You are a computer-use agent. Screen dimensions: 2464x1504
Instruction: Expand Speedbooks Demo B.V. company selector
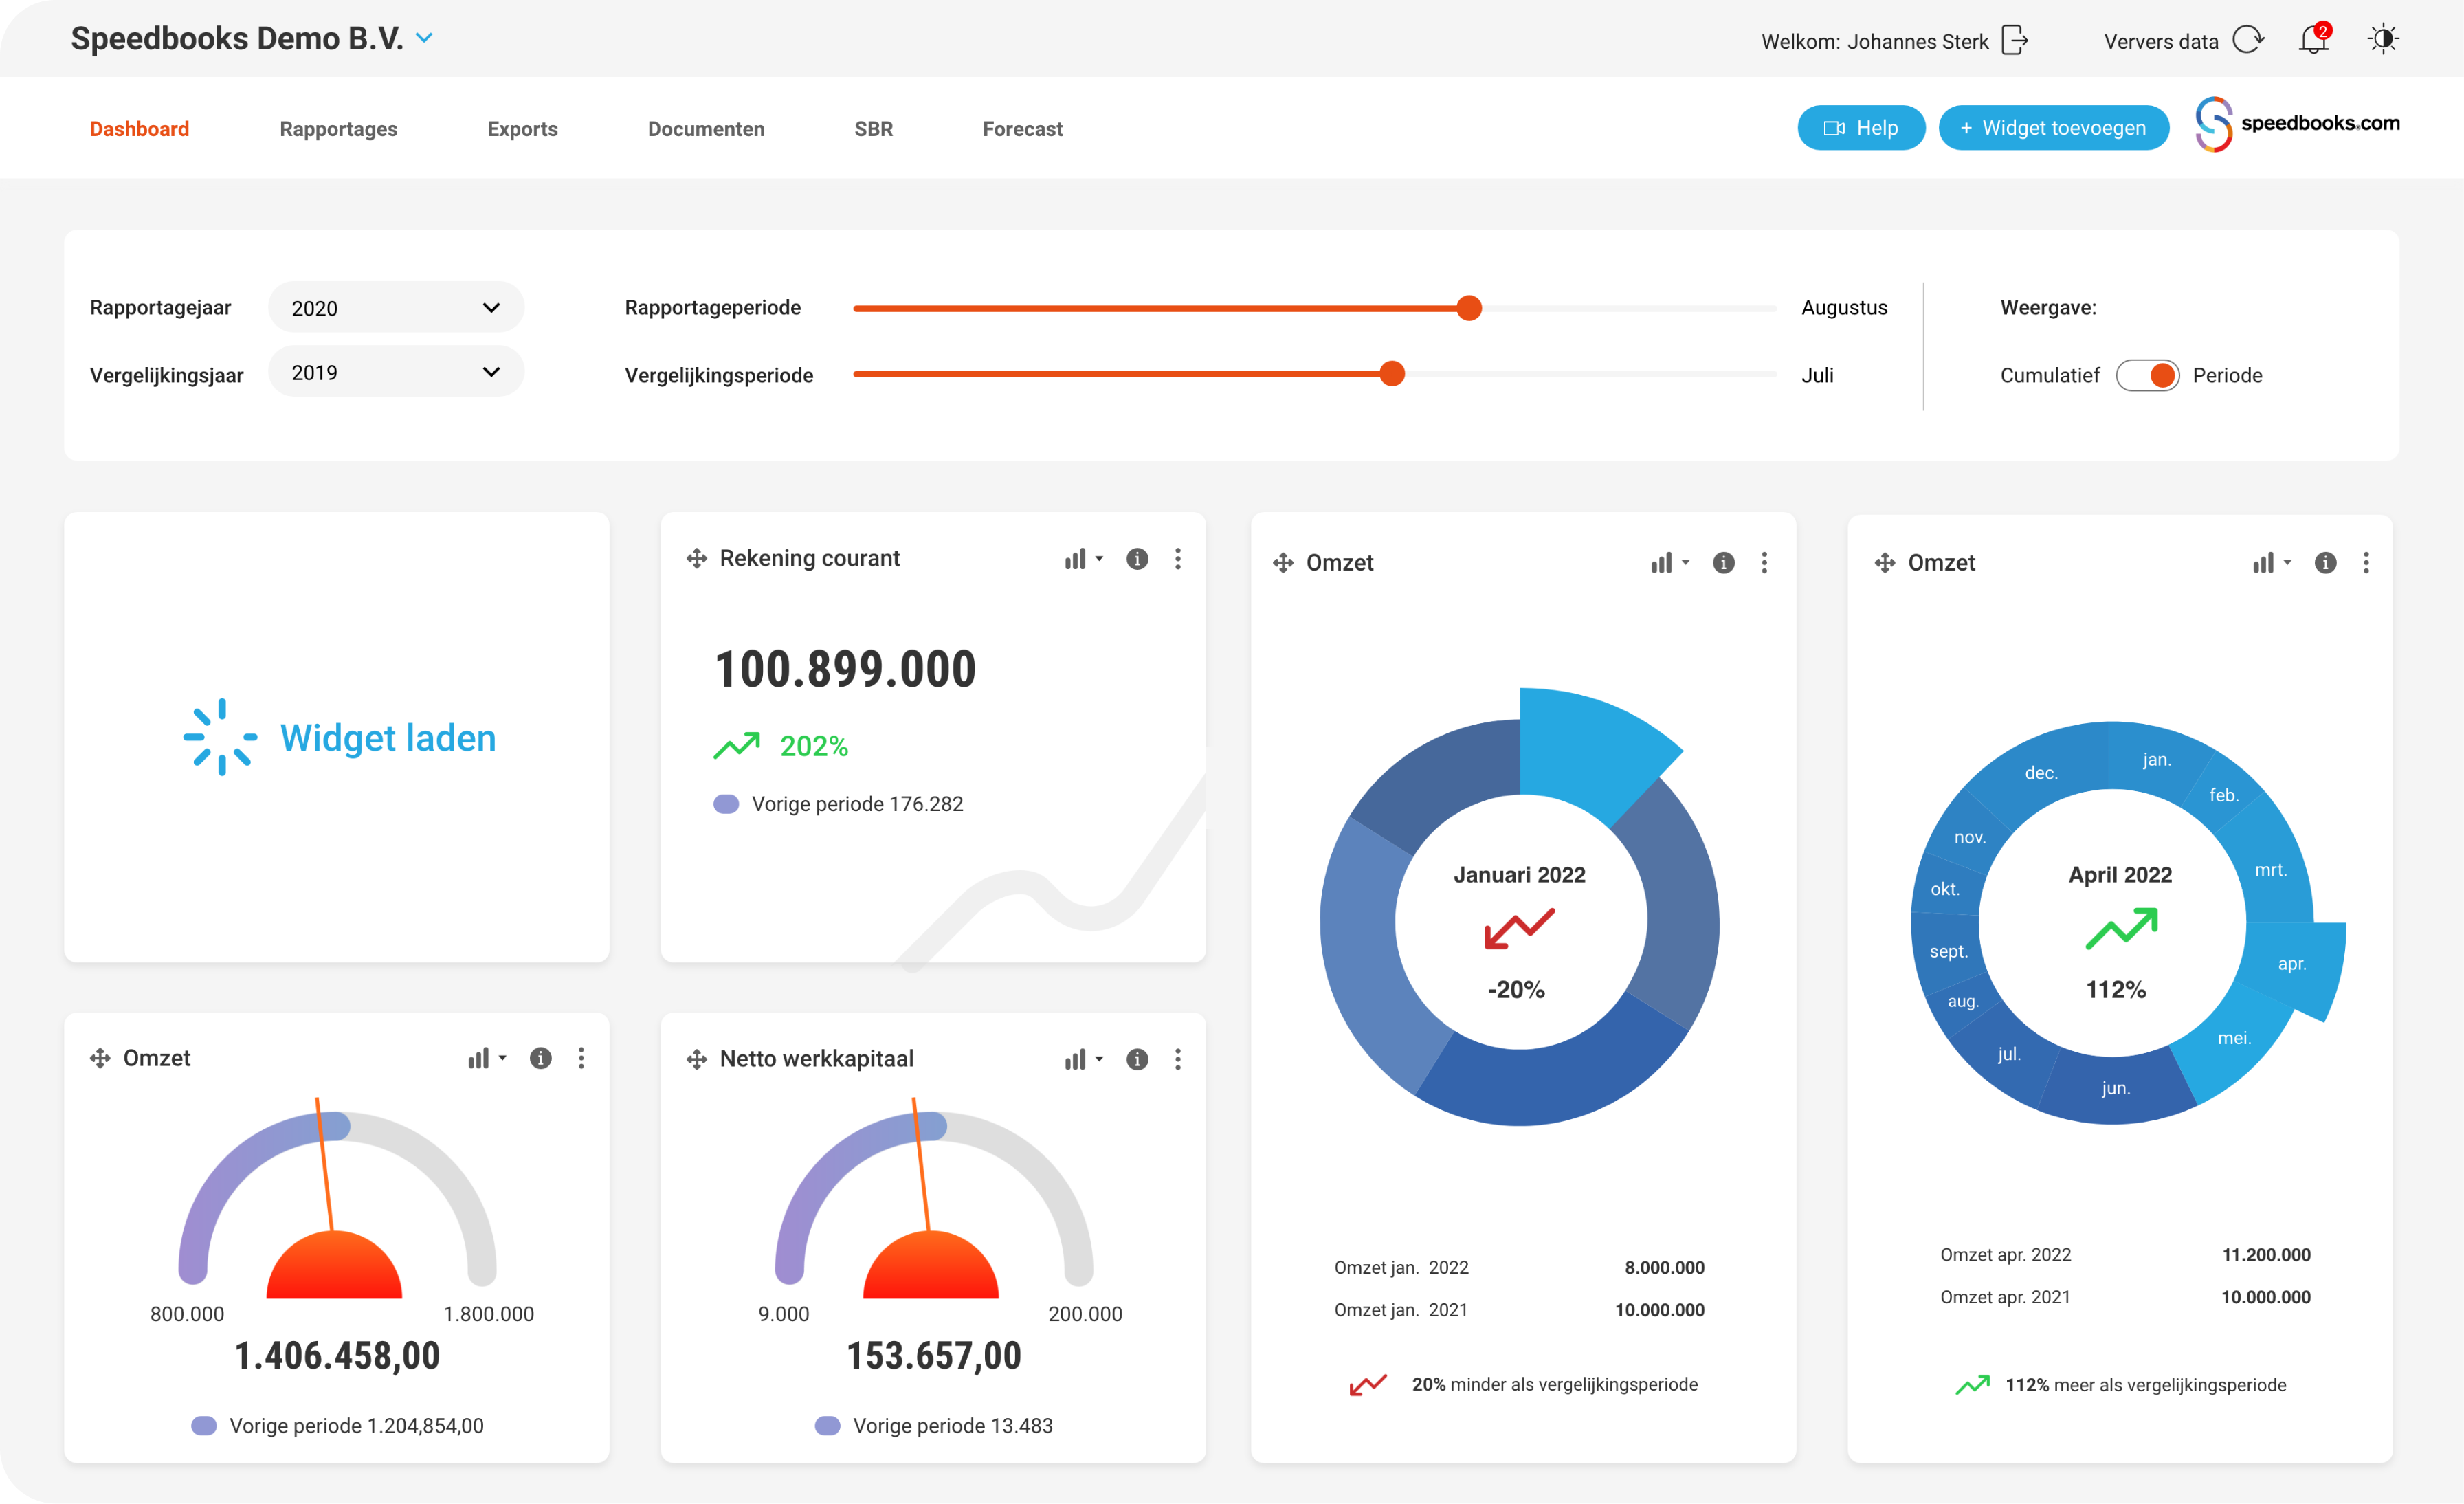pos(425,38)
